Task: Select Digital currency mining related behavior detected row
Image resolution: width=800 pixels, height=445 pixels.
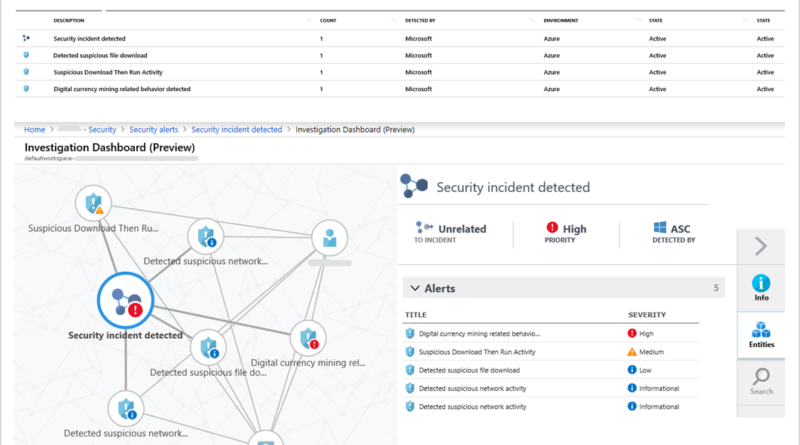Action: (x=400, y=89)
